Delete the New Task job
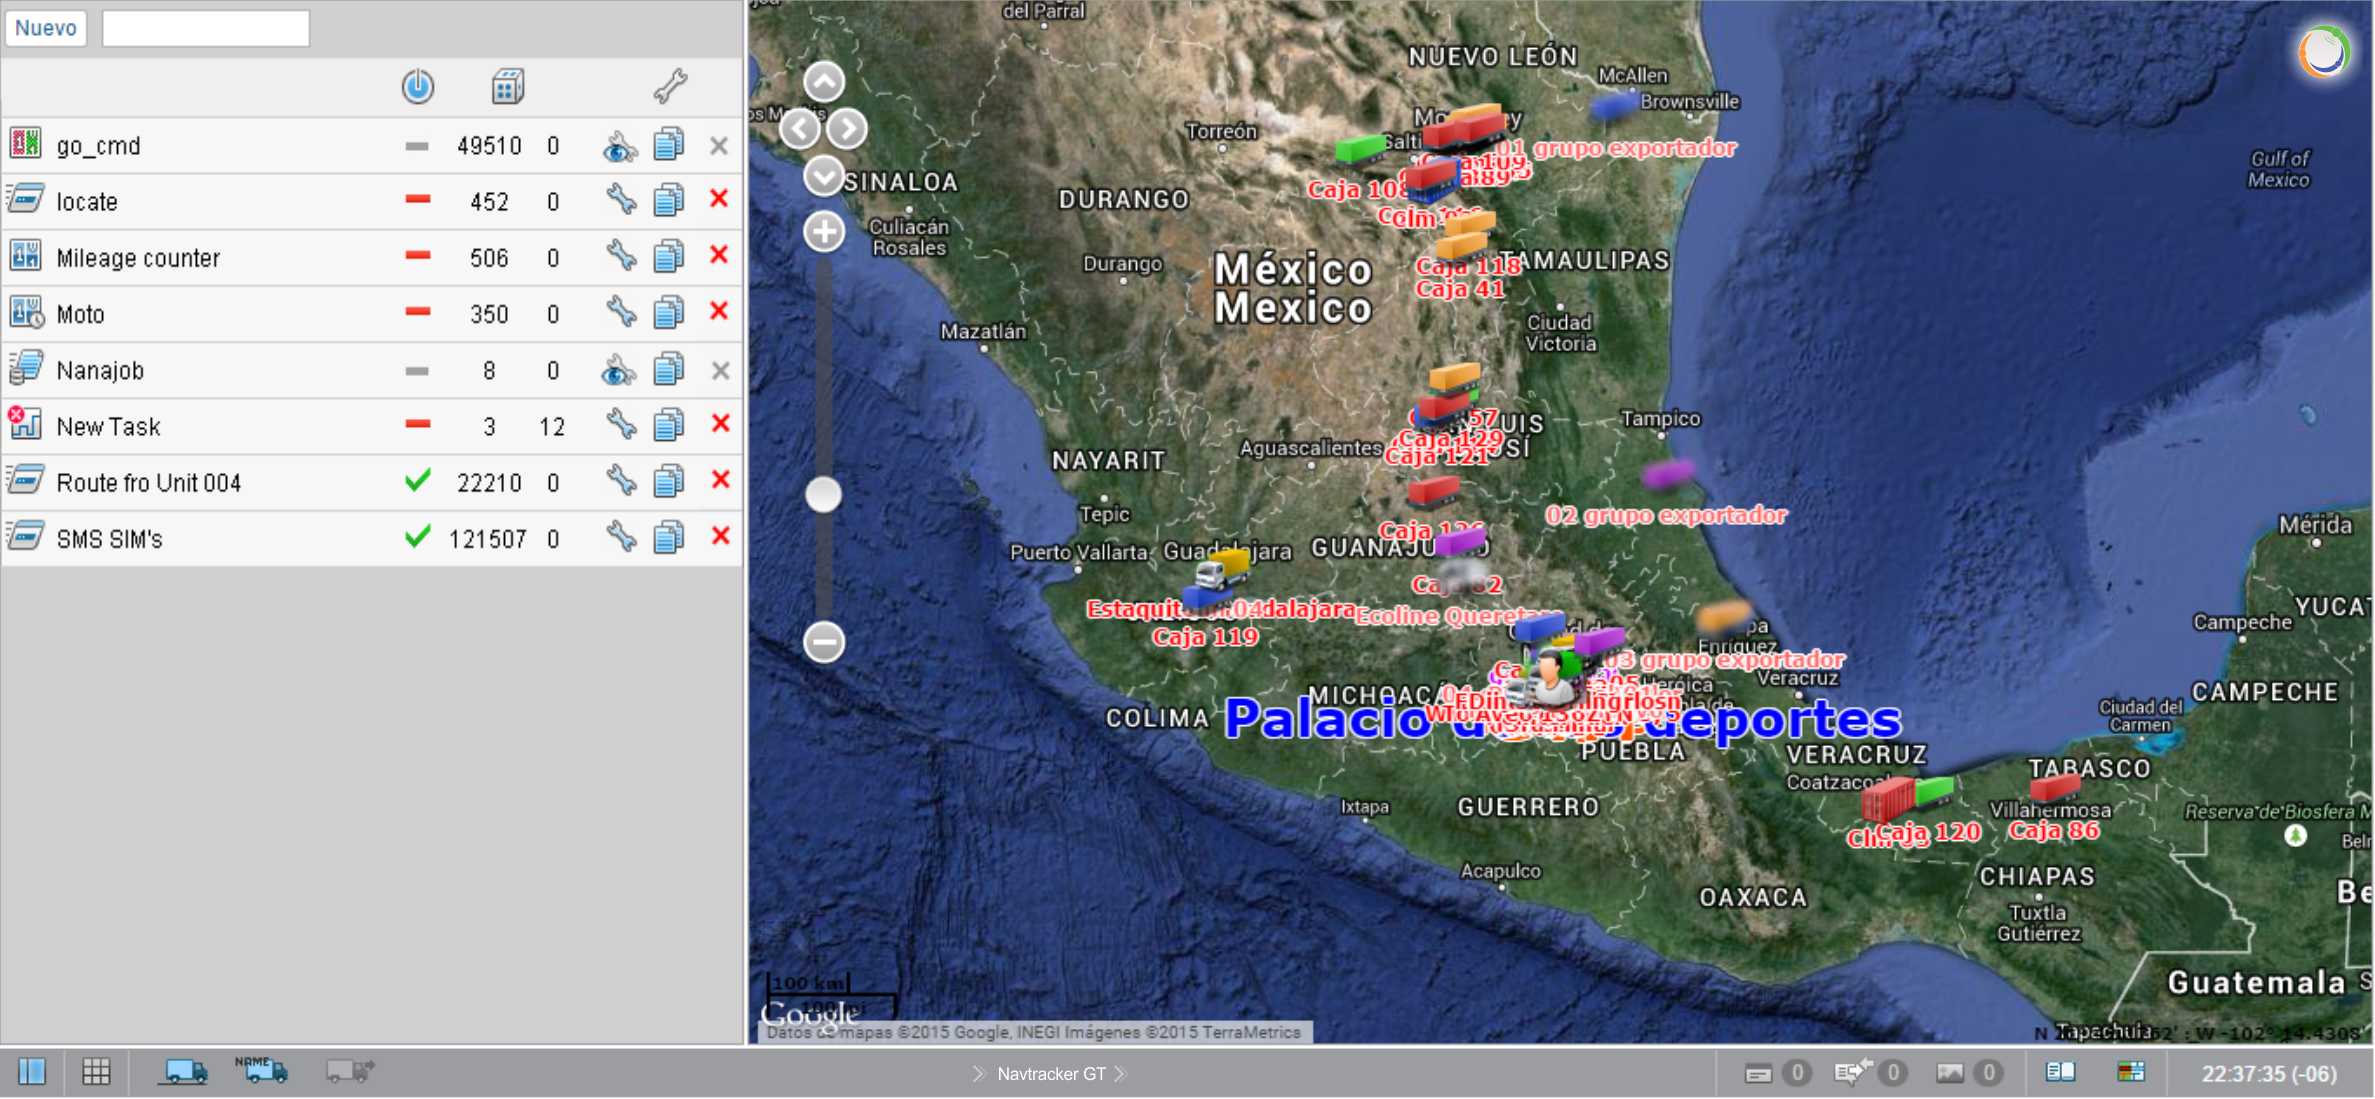The image size is (2375, 1099). click(719, 425)
